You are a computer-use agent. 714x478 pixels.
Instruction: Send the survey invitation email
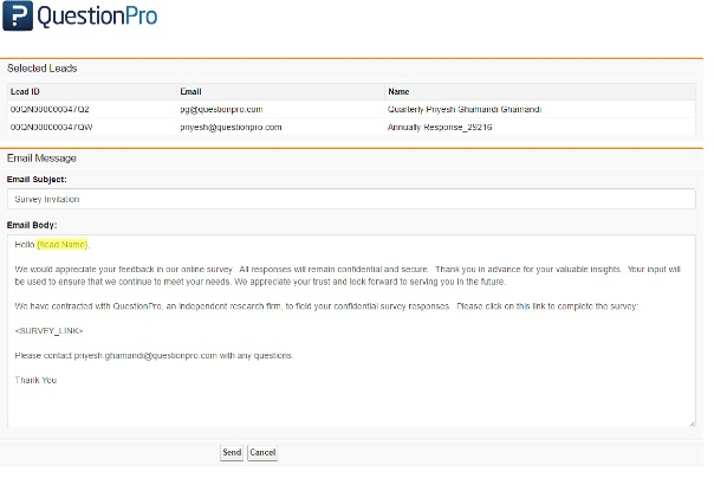point(232,453)
